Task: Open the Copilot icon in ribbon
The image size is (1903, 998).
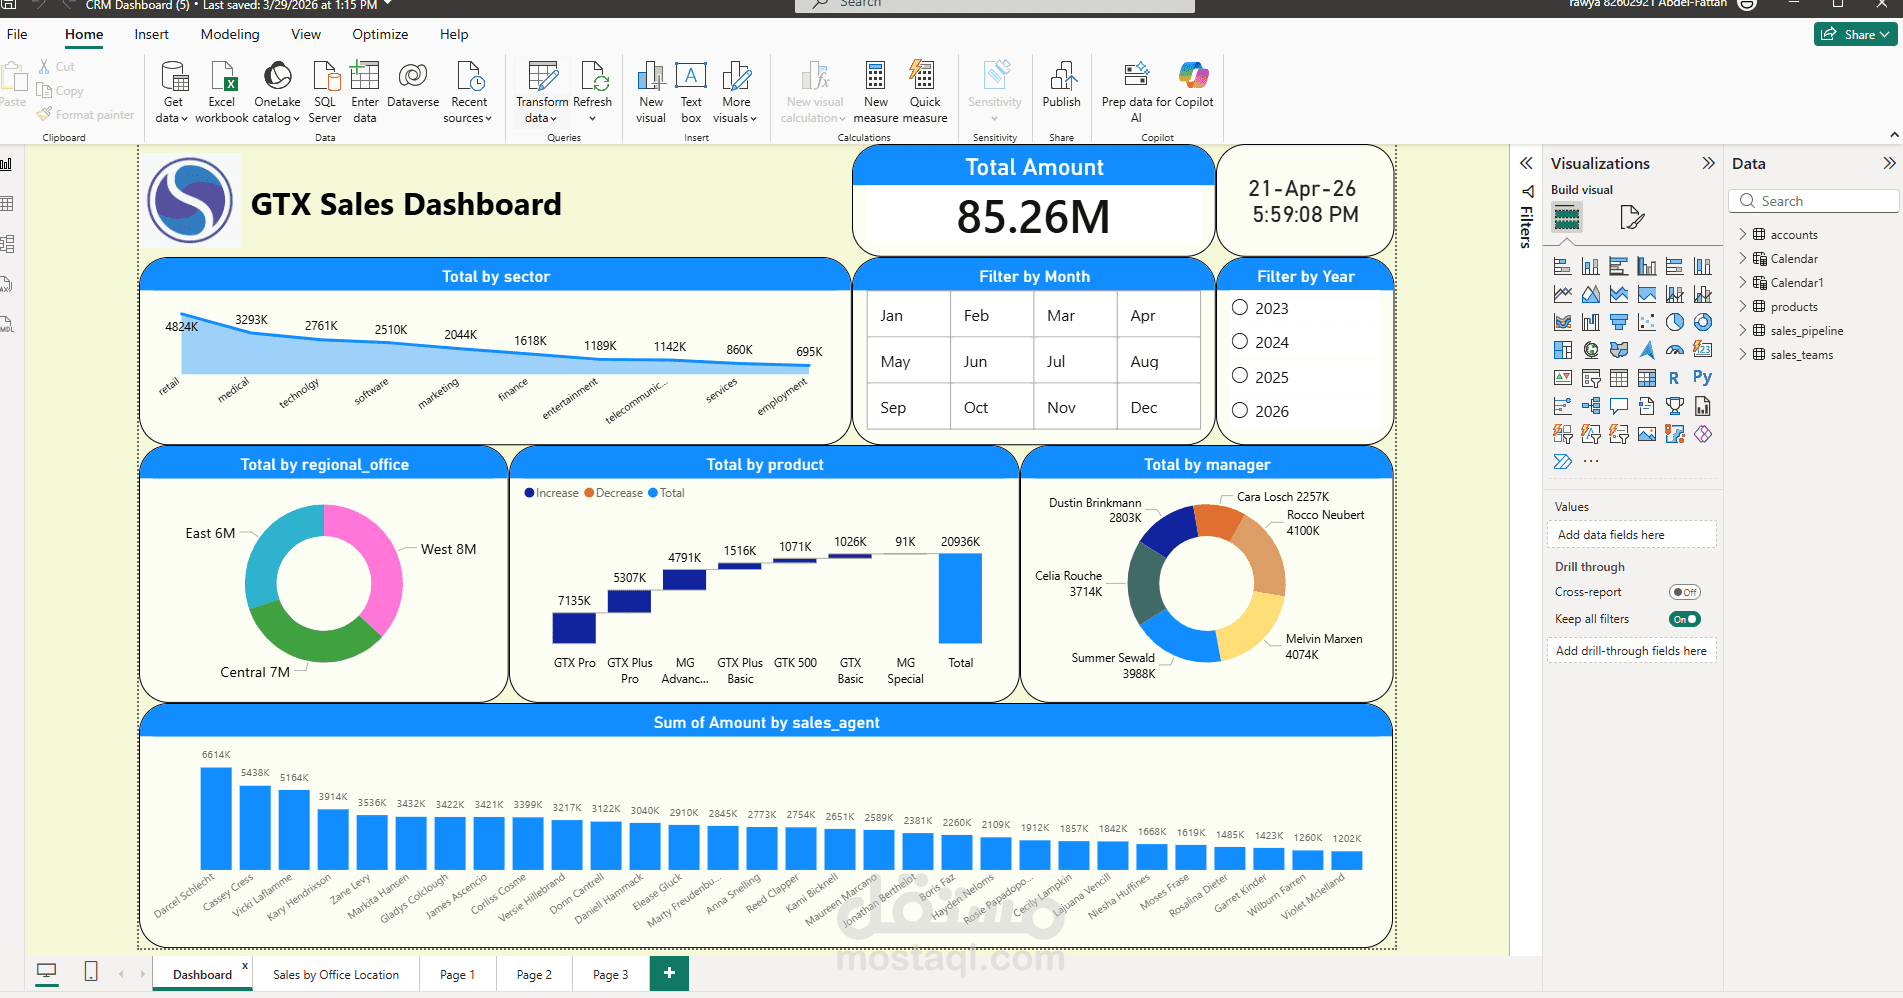Action: pos(1194,75)
